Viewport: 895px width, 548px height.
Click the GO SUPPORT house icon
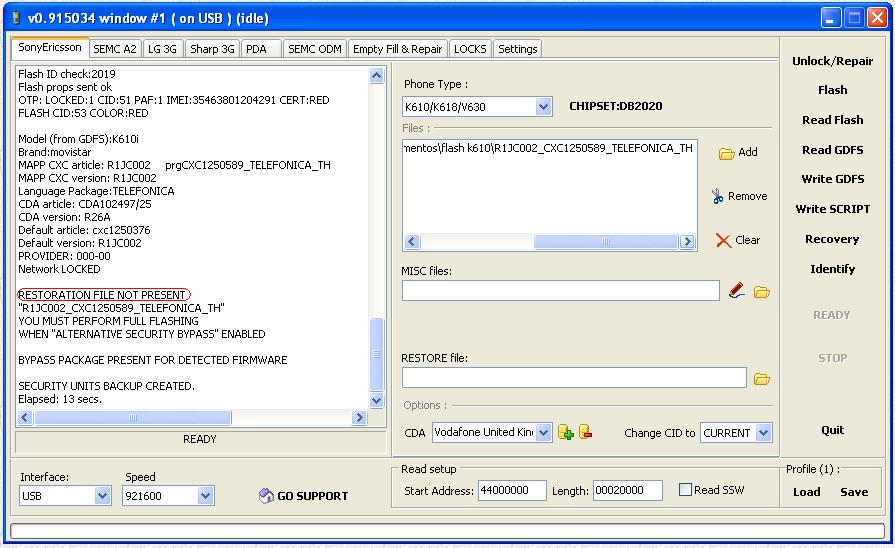266,495
